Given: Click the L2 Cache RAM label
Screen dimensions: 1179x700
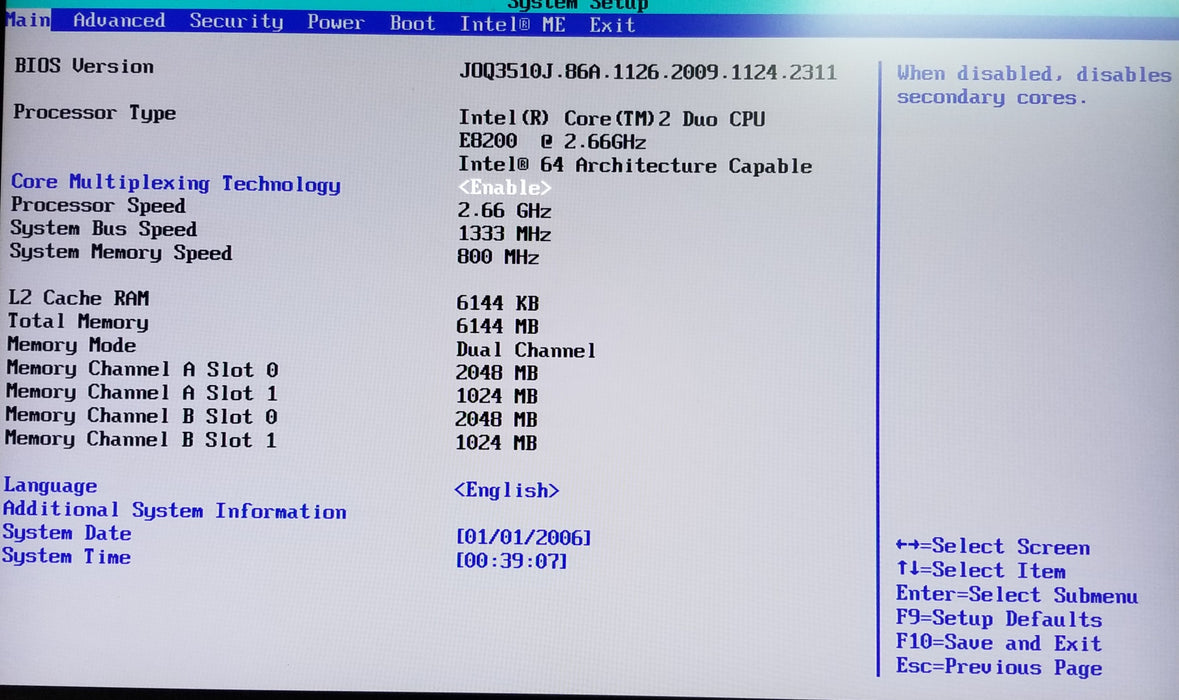Looking at the screenshot, I should coord(79,298).
